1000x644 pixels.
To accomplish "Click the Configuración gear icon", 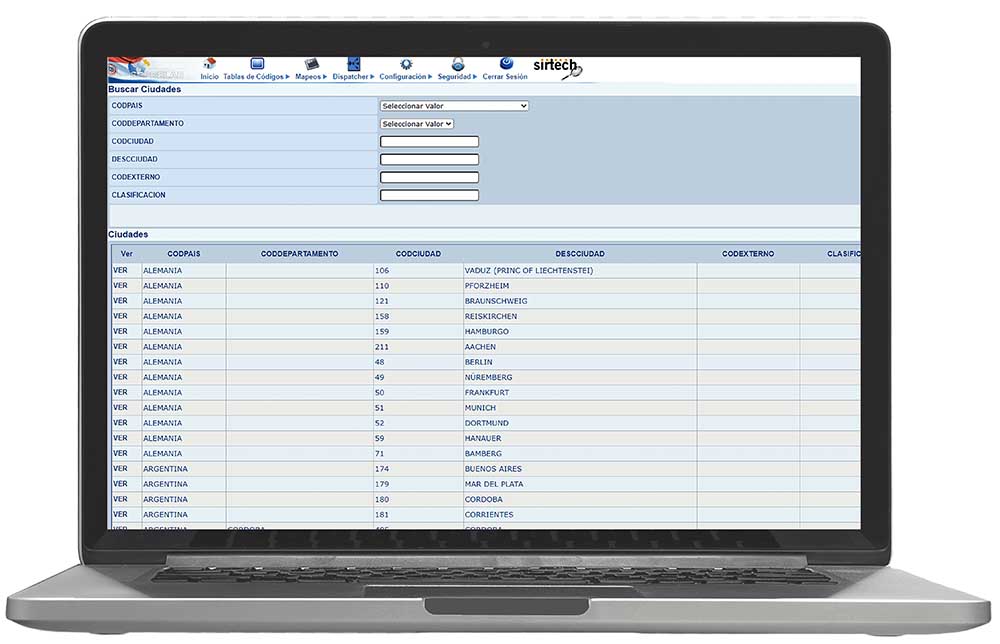I will [406, 65].
